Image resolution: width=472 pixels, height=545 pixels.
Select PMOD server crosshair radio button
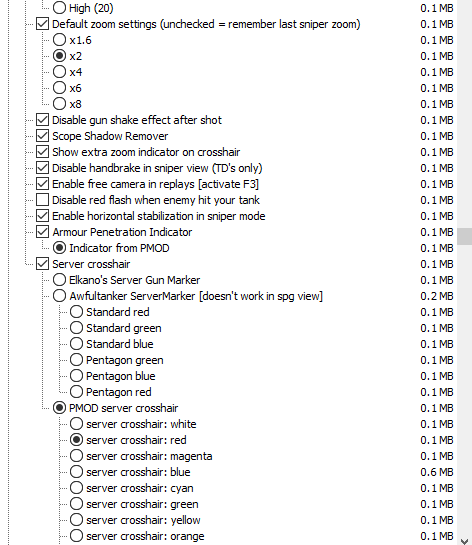tap(59, 408)
